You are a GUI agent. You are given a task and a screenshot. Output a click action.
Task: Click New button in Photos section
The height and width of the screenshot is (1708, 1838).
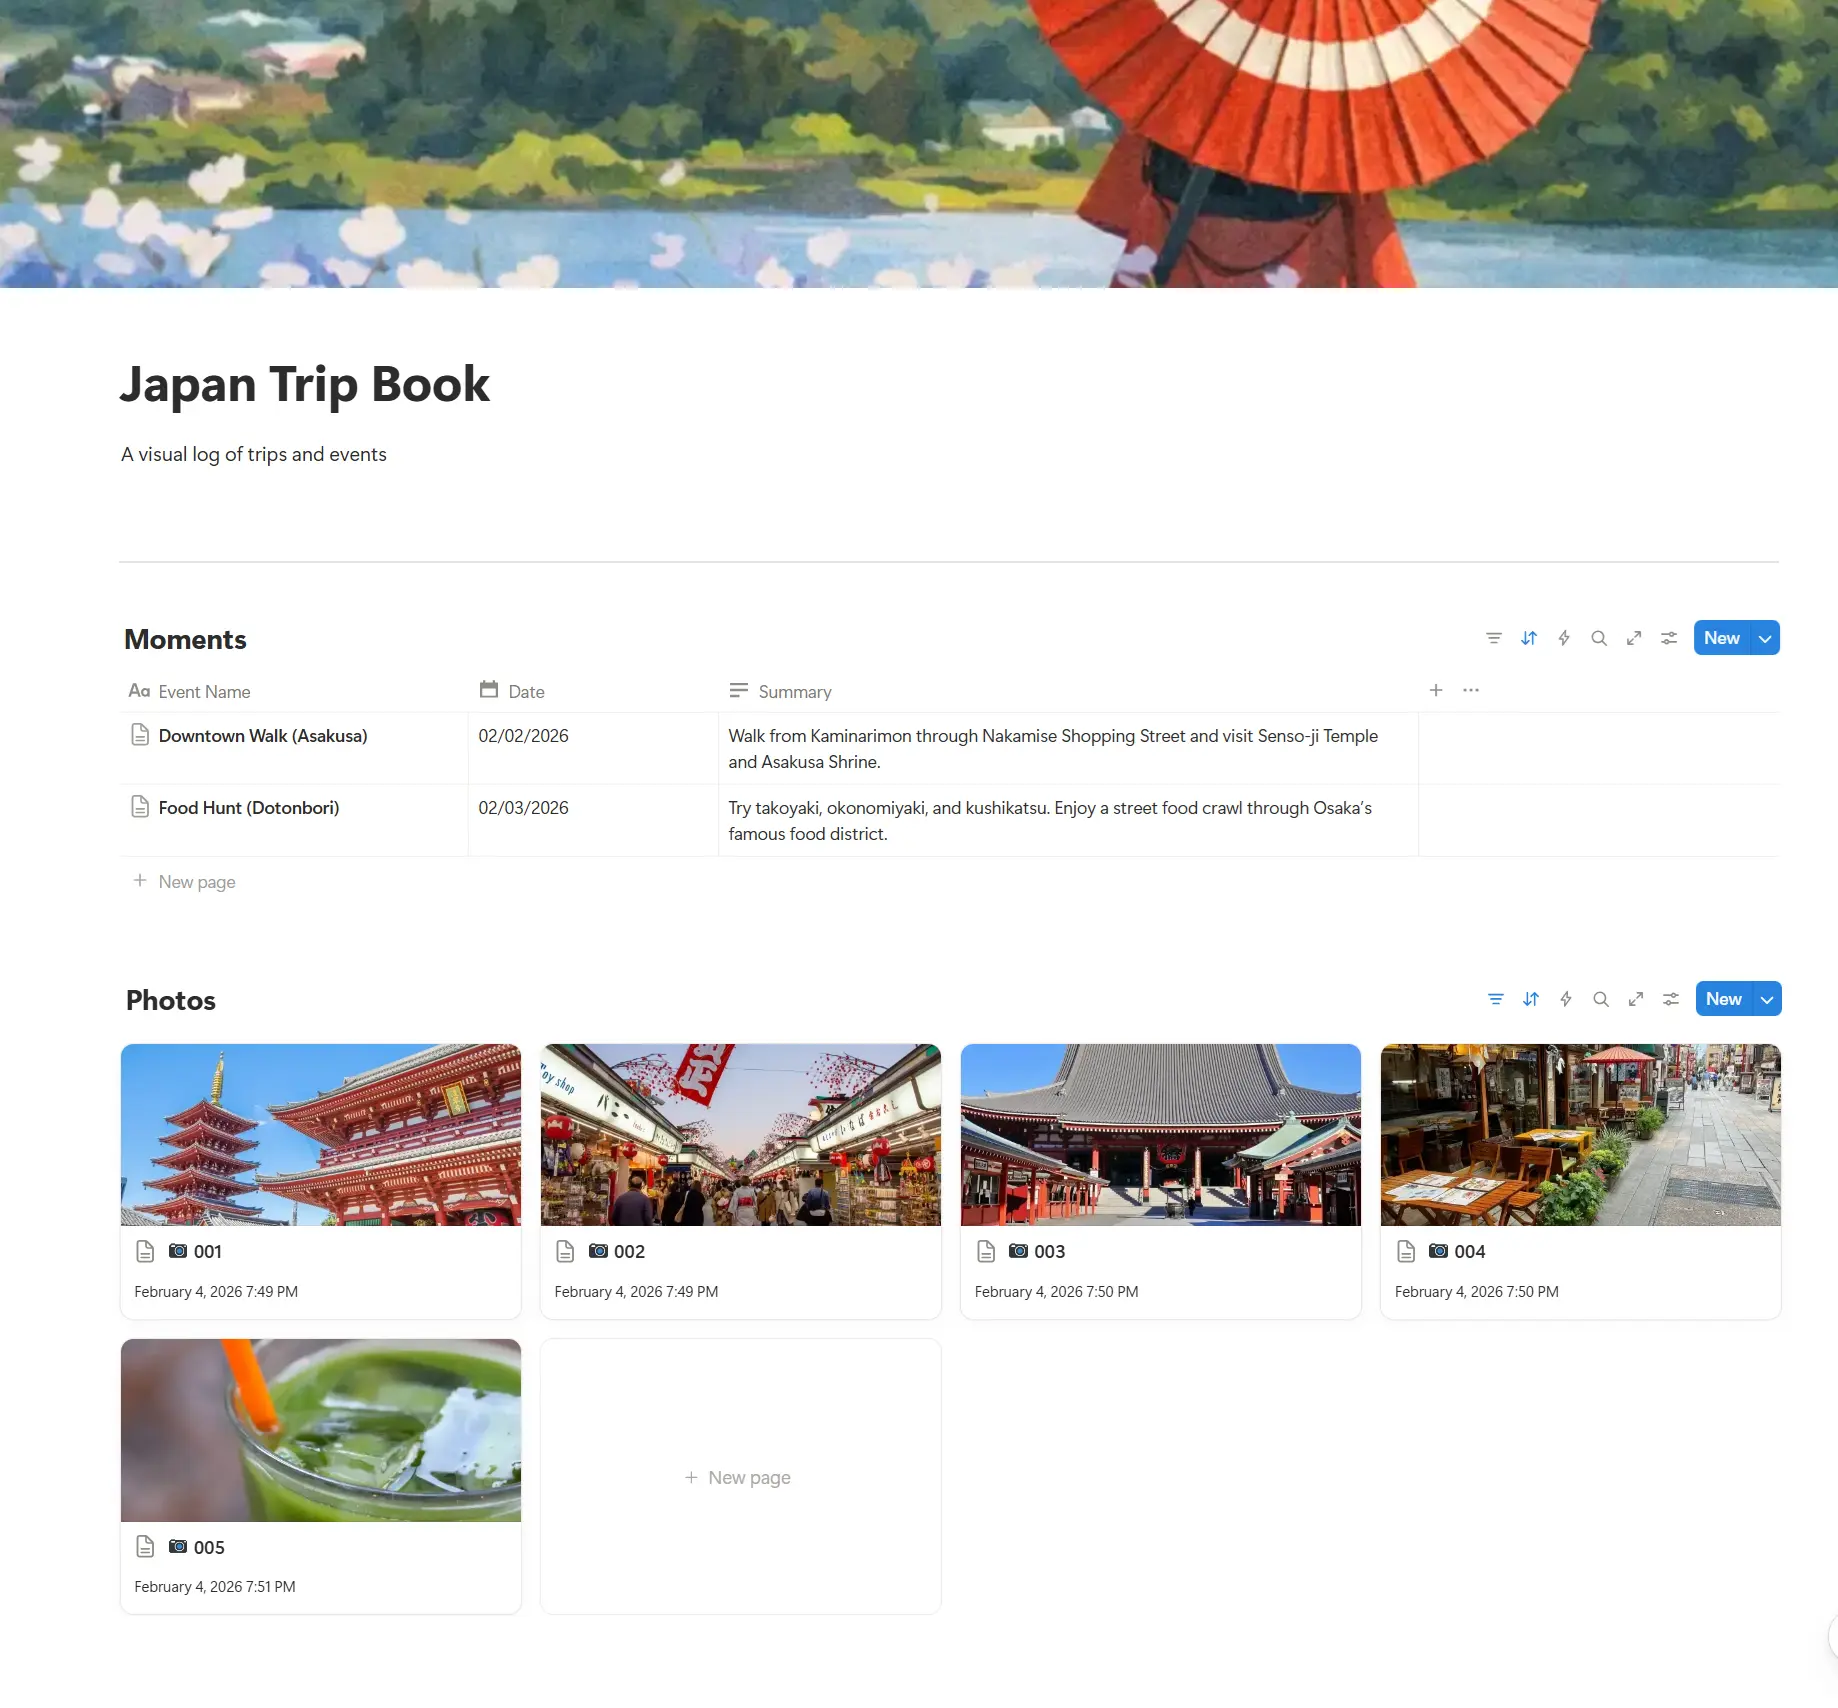tap(1723, 999)
